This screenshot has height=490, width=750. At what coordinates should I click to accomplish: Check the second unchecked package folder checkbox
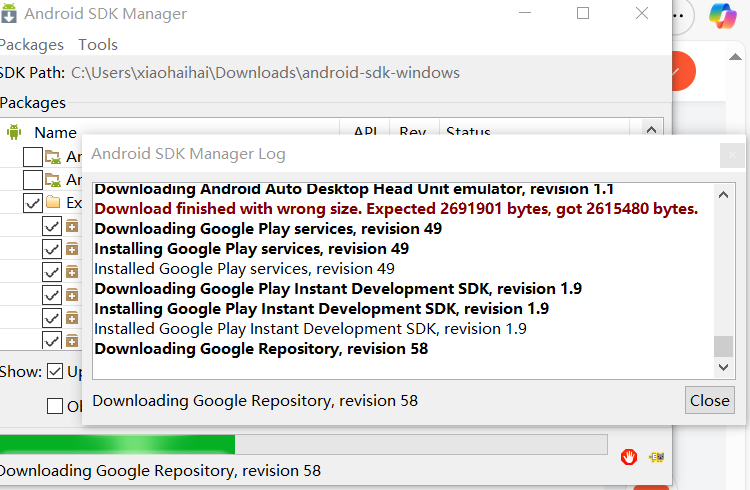point(33,180)
